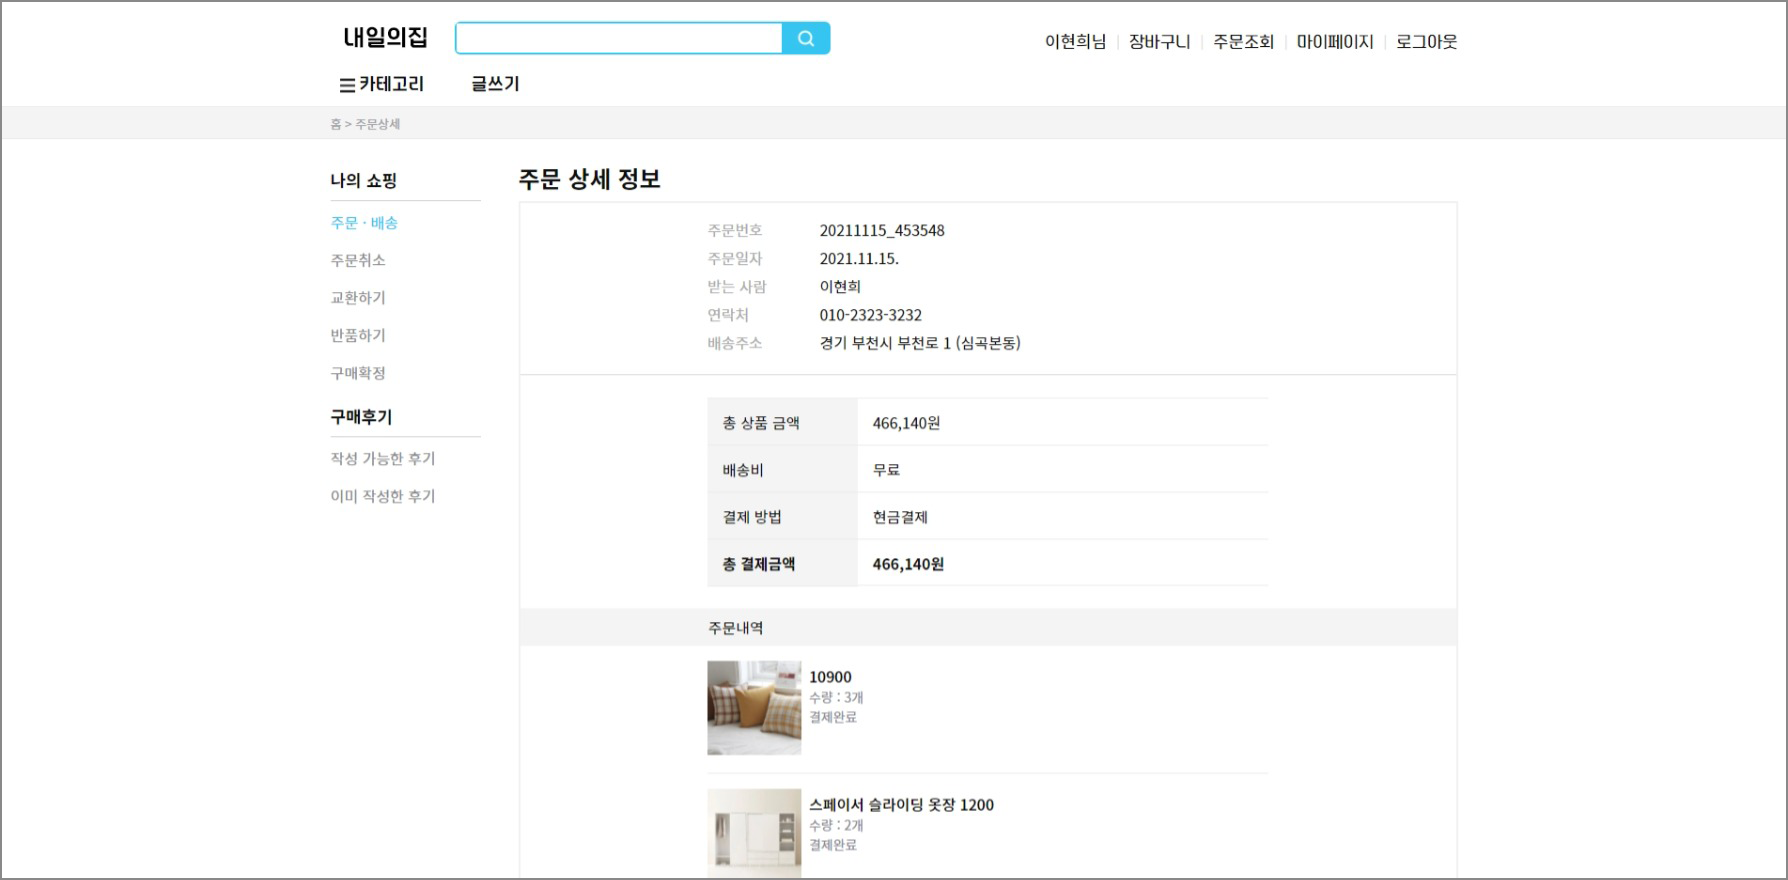The height and width of the screenshot is (880, 1788).
Task: Open 작성 가능한 후기 in the sidebar
Action: [x=383, y=459]
